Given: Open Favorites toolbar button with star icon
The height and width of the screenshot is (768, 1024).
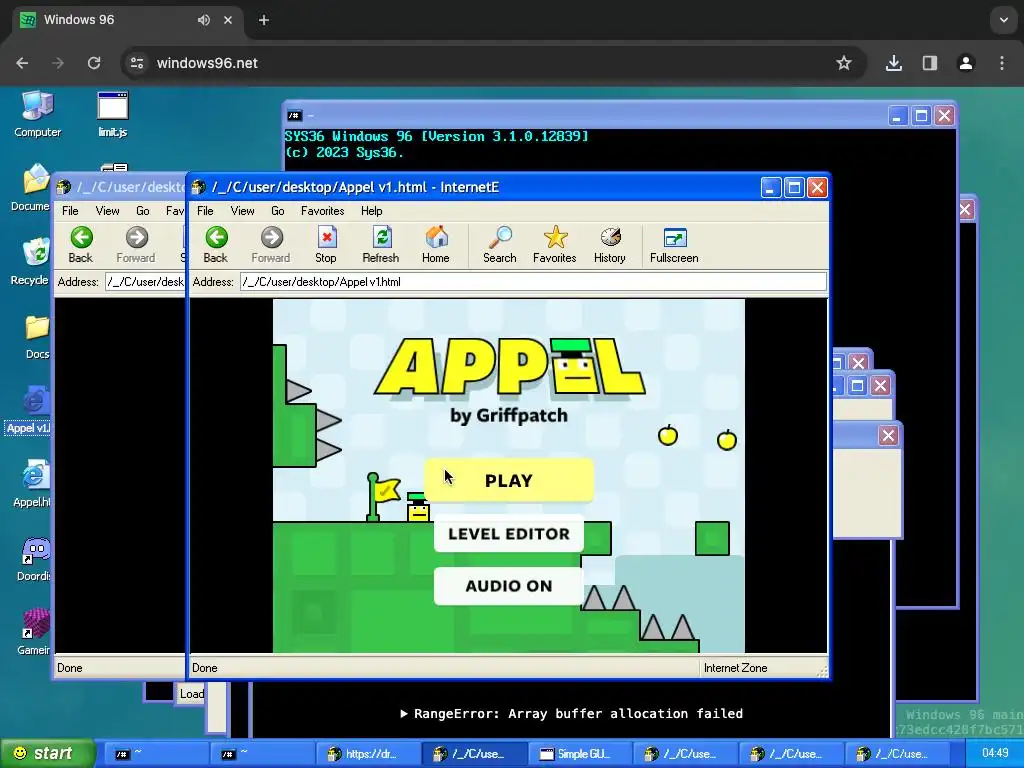Looking at the screenshot, I should (554, 245).
